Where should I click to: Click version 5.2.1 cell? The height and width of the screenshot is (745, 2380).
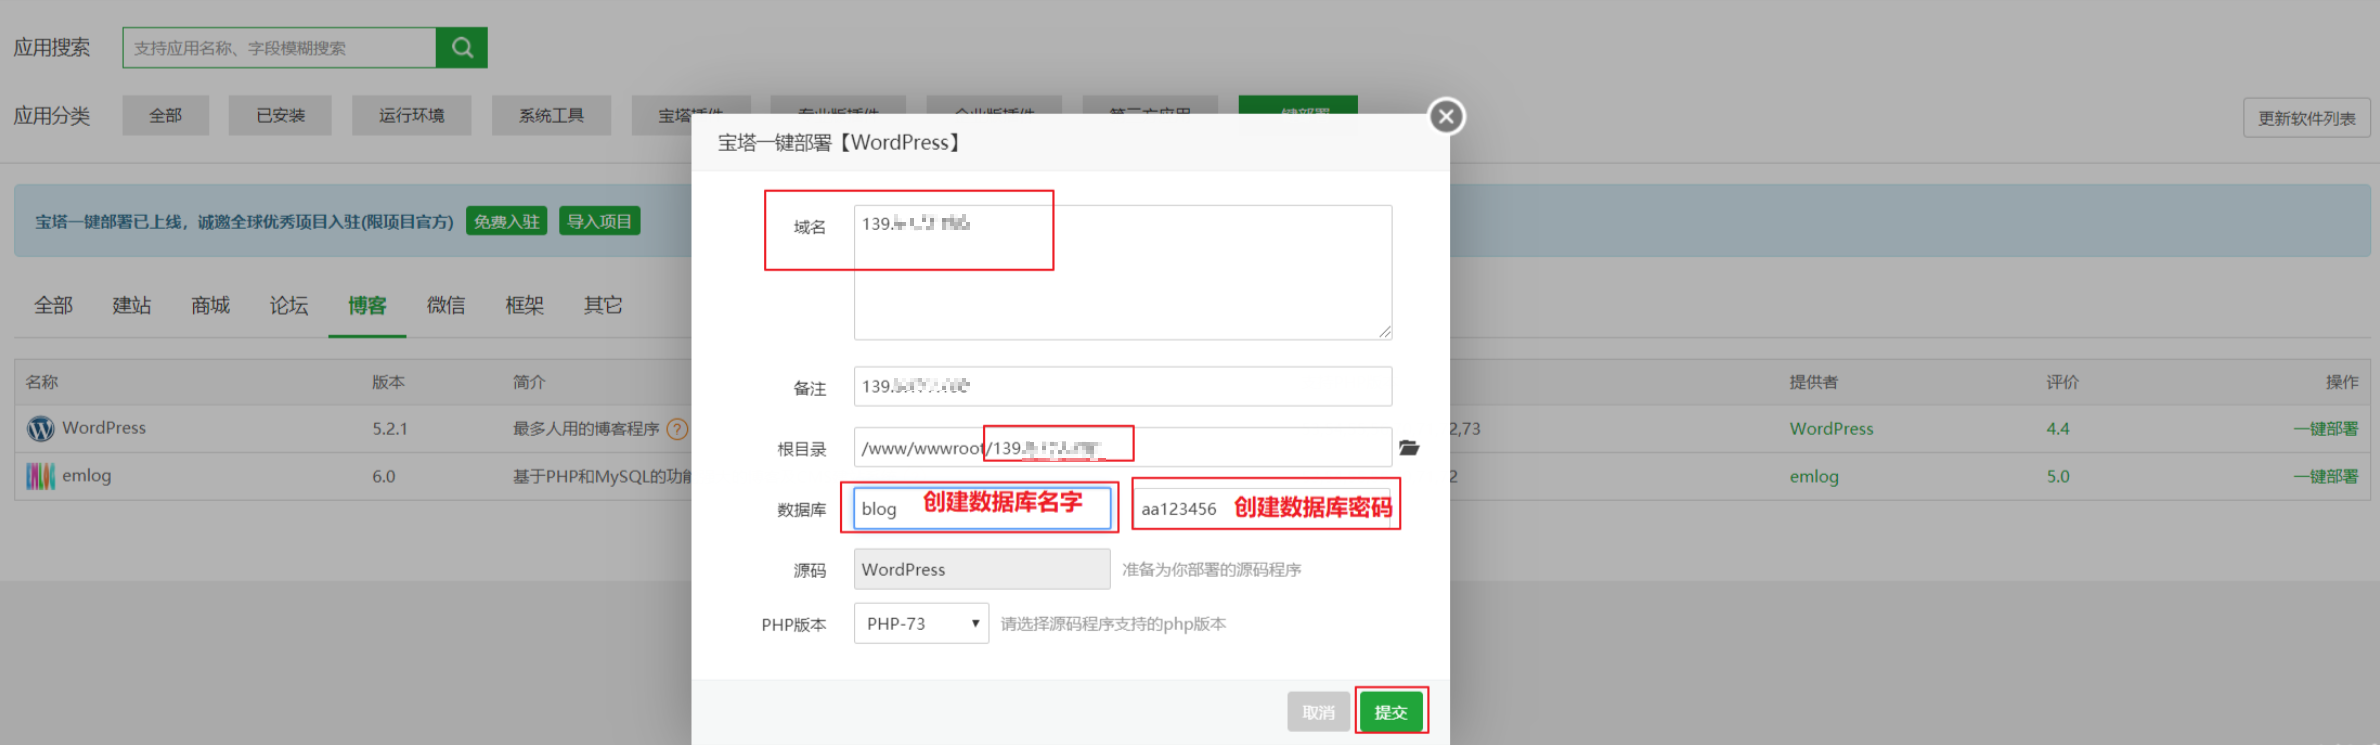tap(390, 428)
